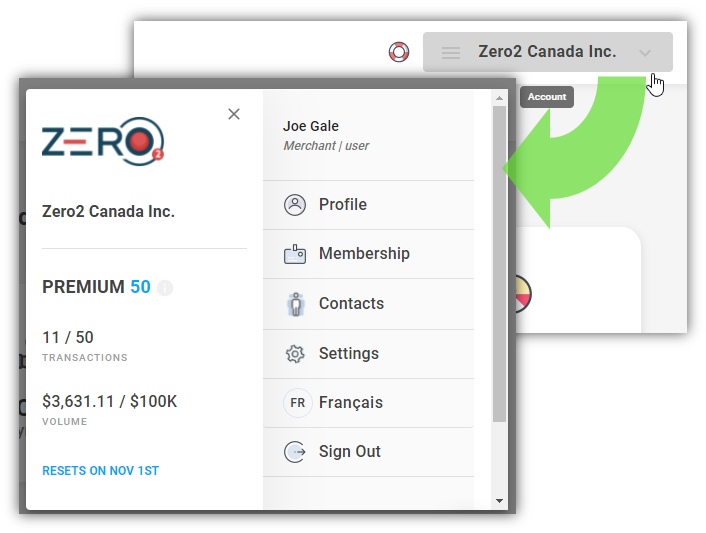Click the chevron arrow on account button
706x533 pixels.
coord(645,53)
